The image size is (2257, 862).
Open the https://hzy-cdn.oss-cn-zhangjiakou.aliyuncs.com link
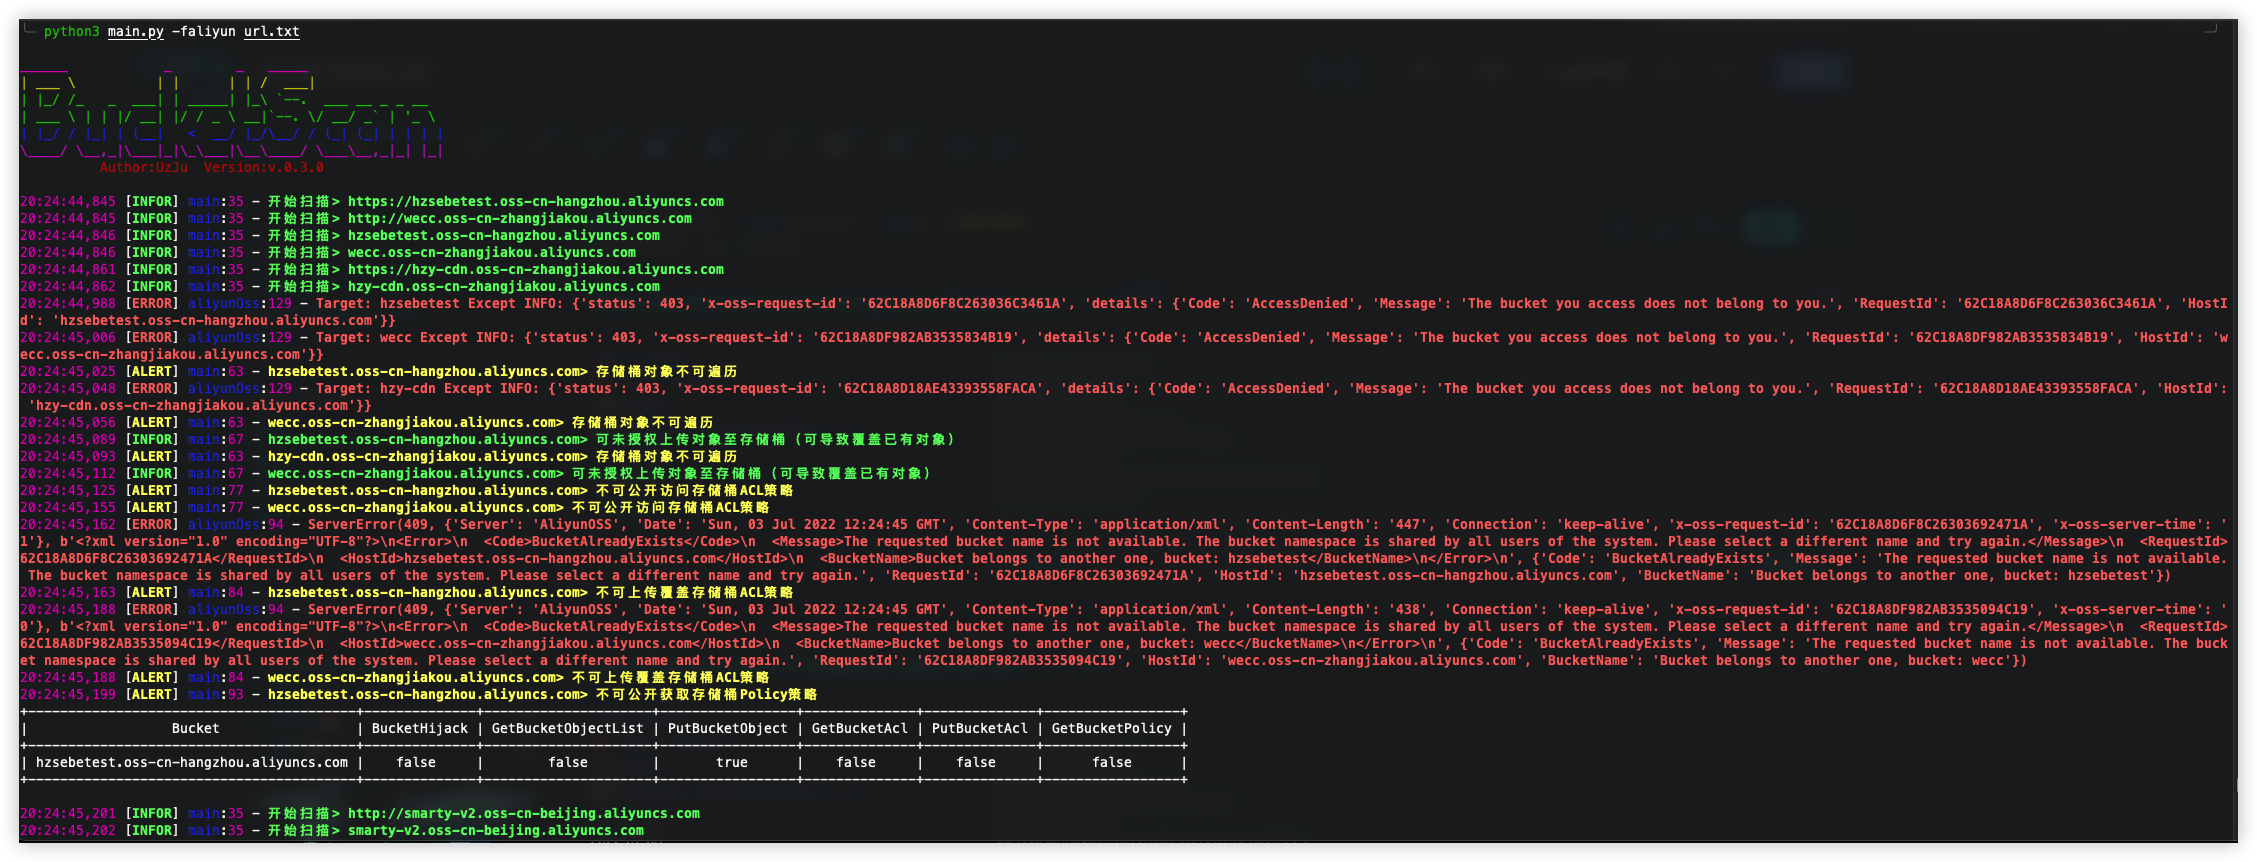click(x=536, y=270)
